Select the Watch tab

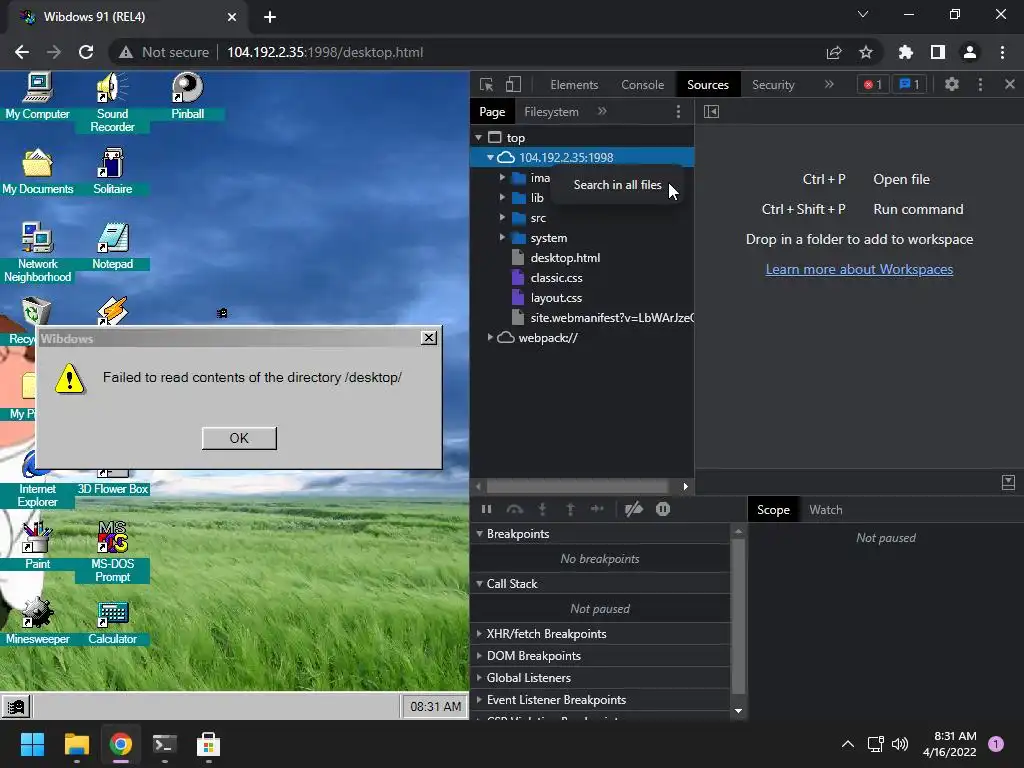(825, 510)
